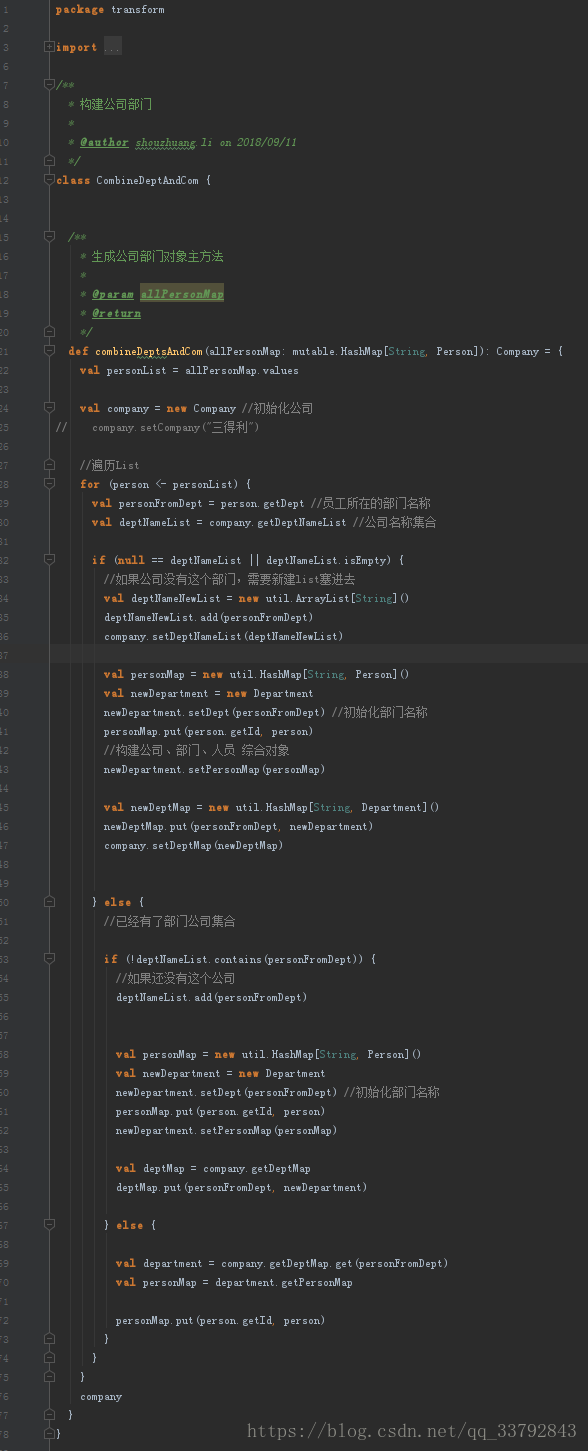
Task: Click 'val newDeptMap' declaration line
Action: pyautogui.click(x=271, y=807)
